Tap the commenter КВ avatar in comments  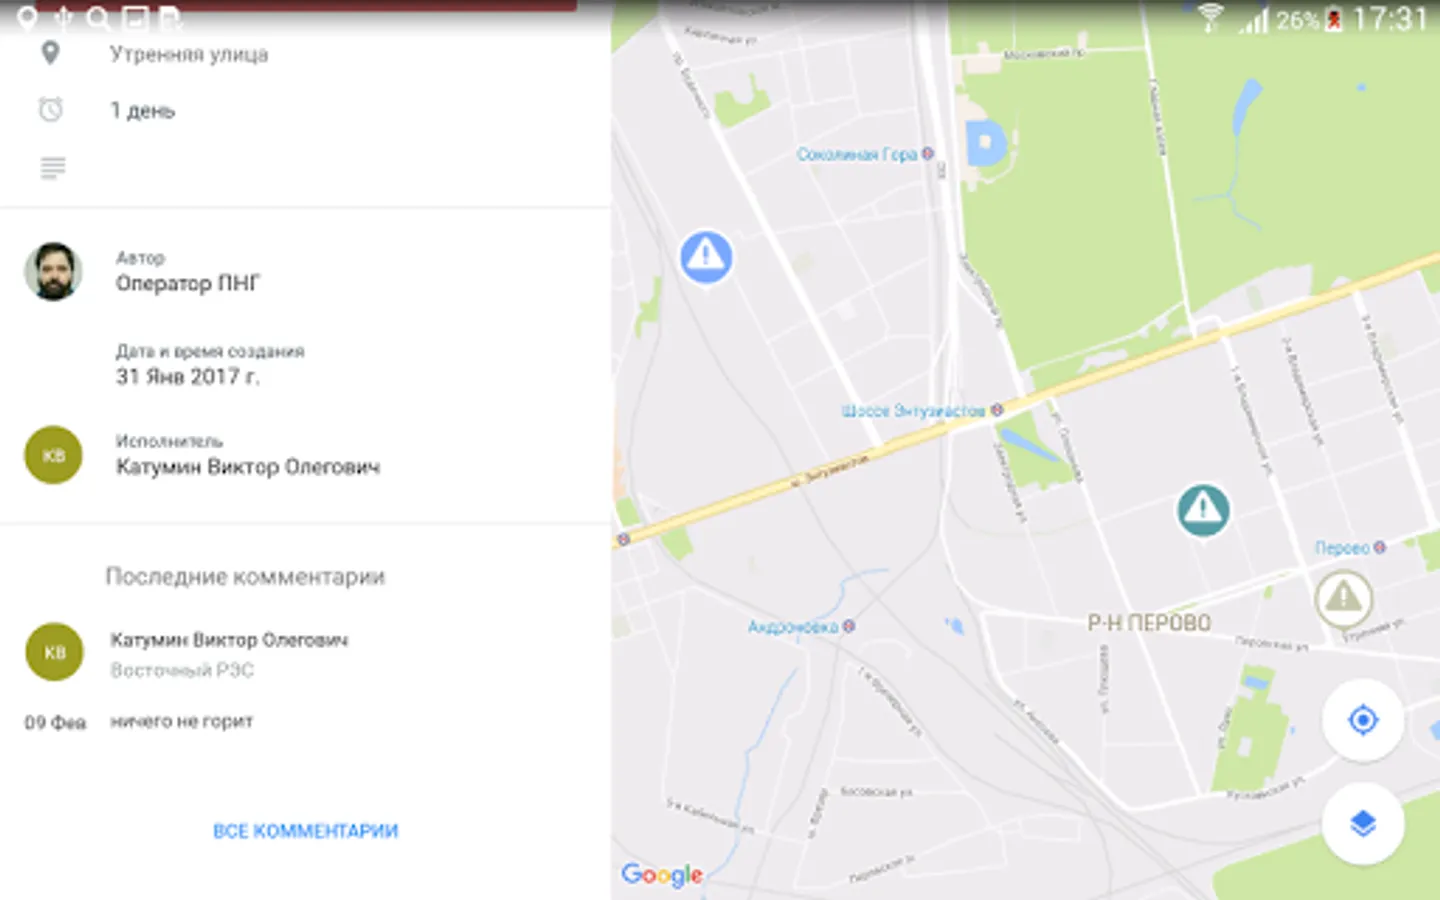point(54,652)
